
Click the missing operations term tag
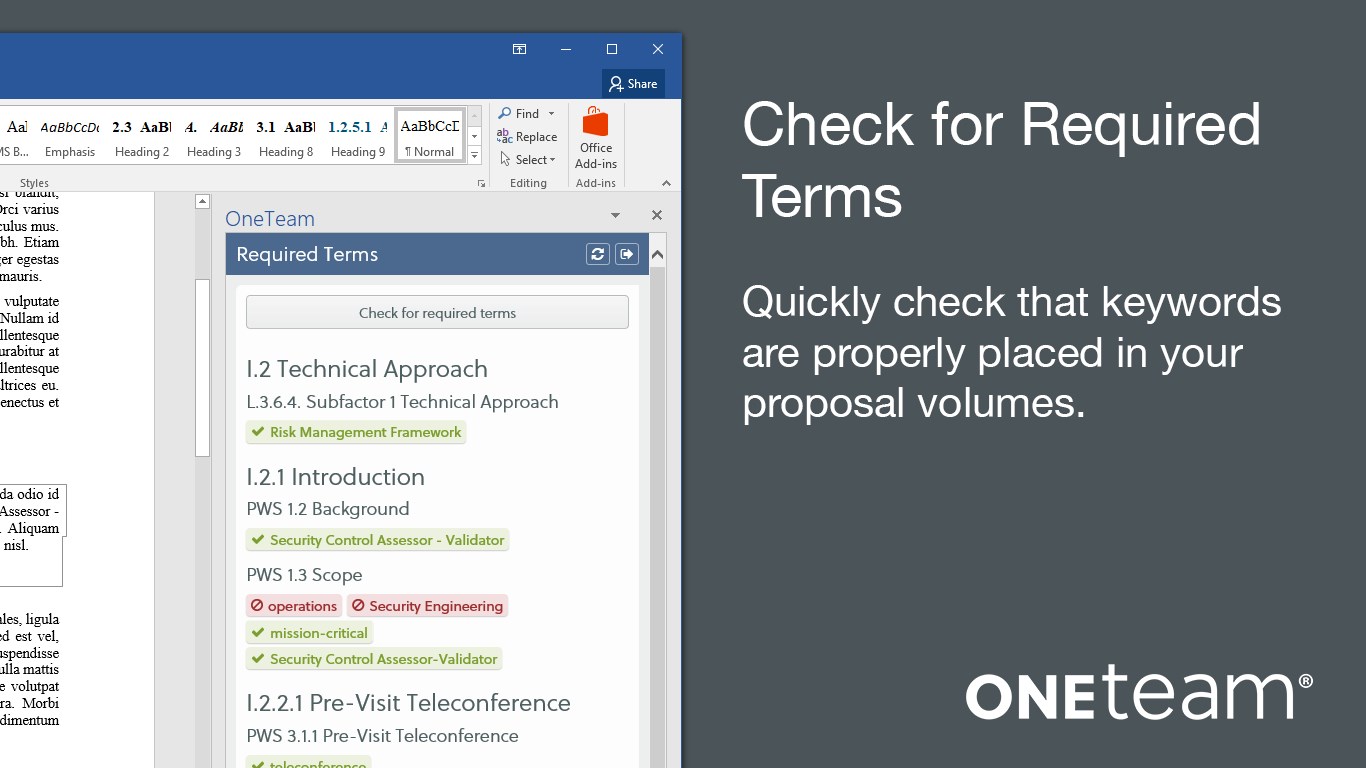294,606
